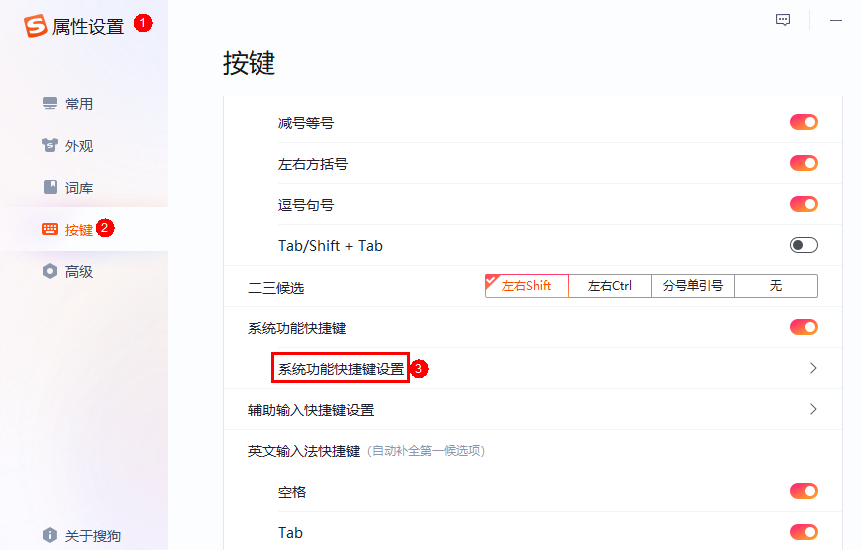The height and width of the screenshot is (550, 862).
Task: Switch to the 高级 settings tab
Action: pos(79,272)
